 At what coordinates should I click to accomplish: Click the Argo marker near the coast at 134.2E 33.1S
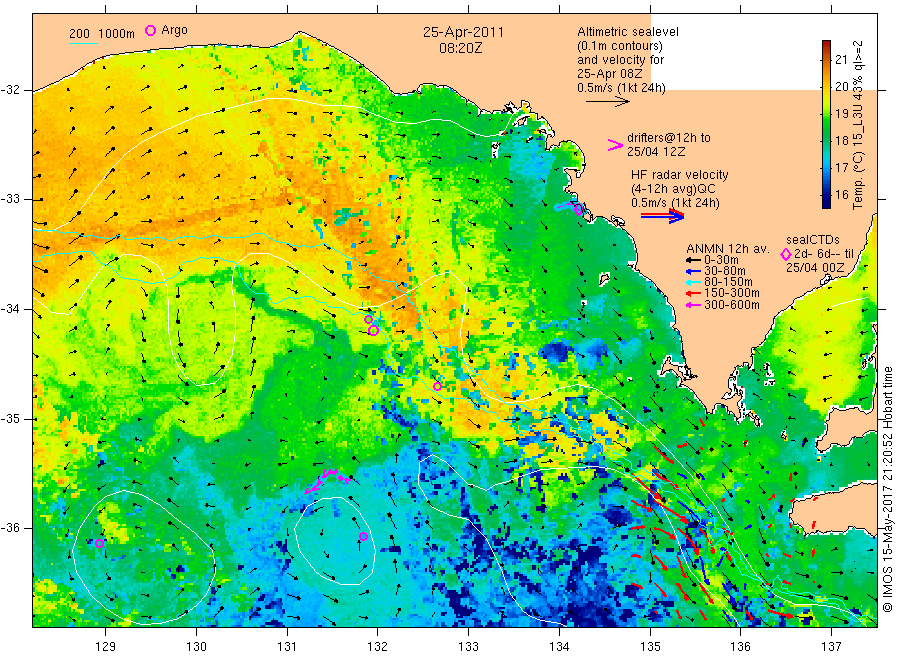(x=579, y=211)
